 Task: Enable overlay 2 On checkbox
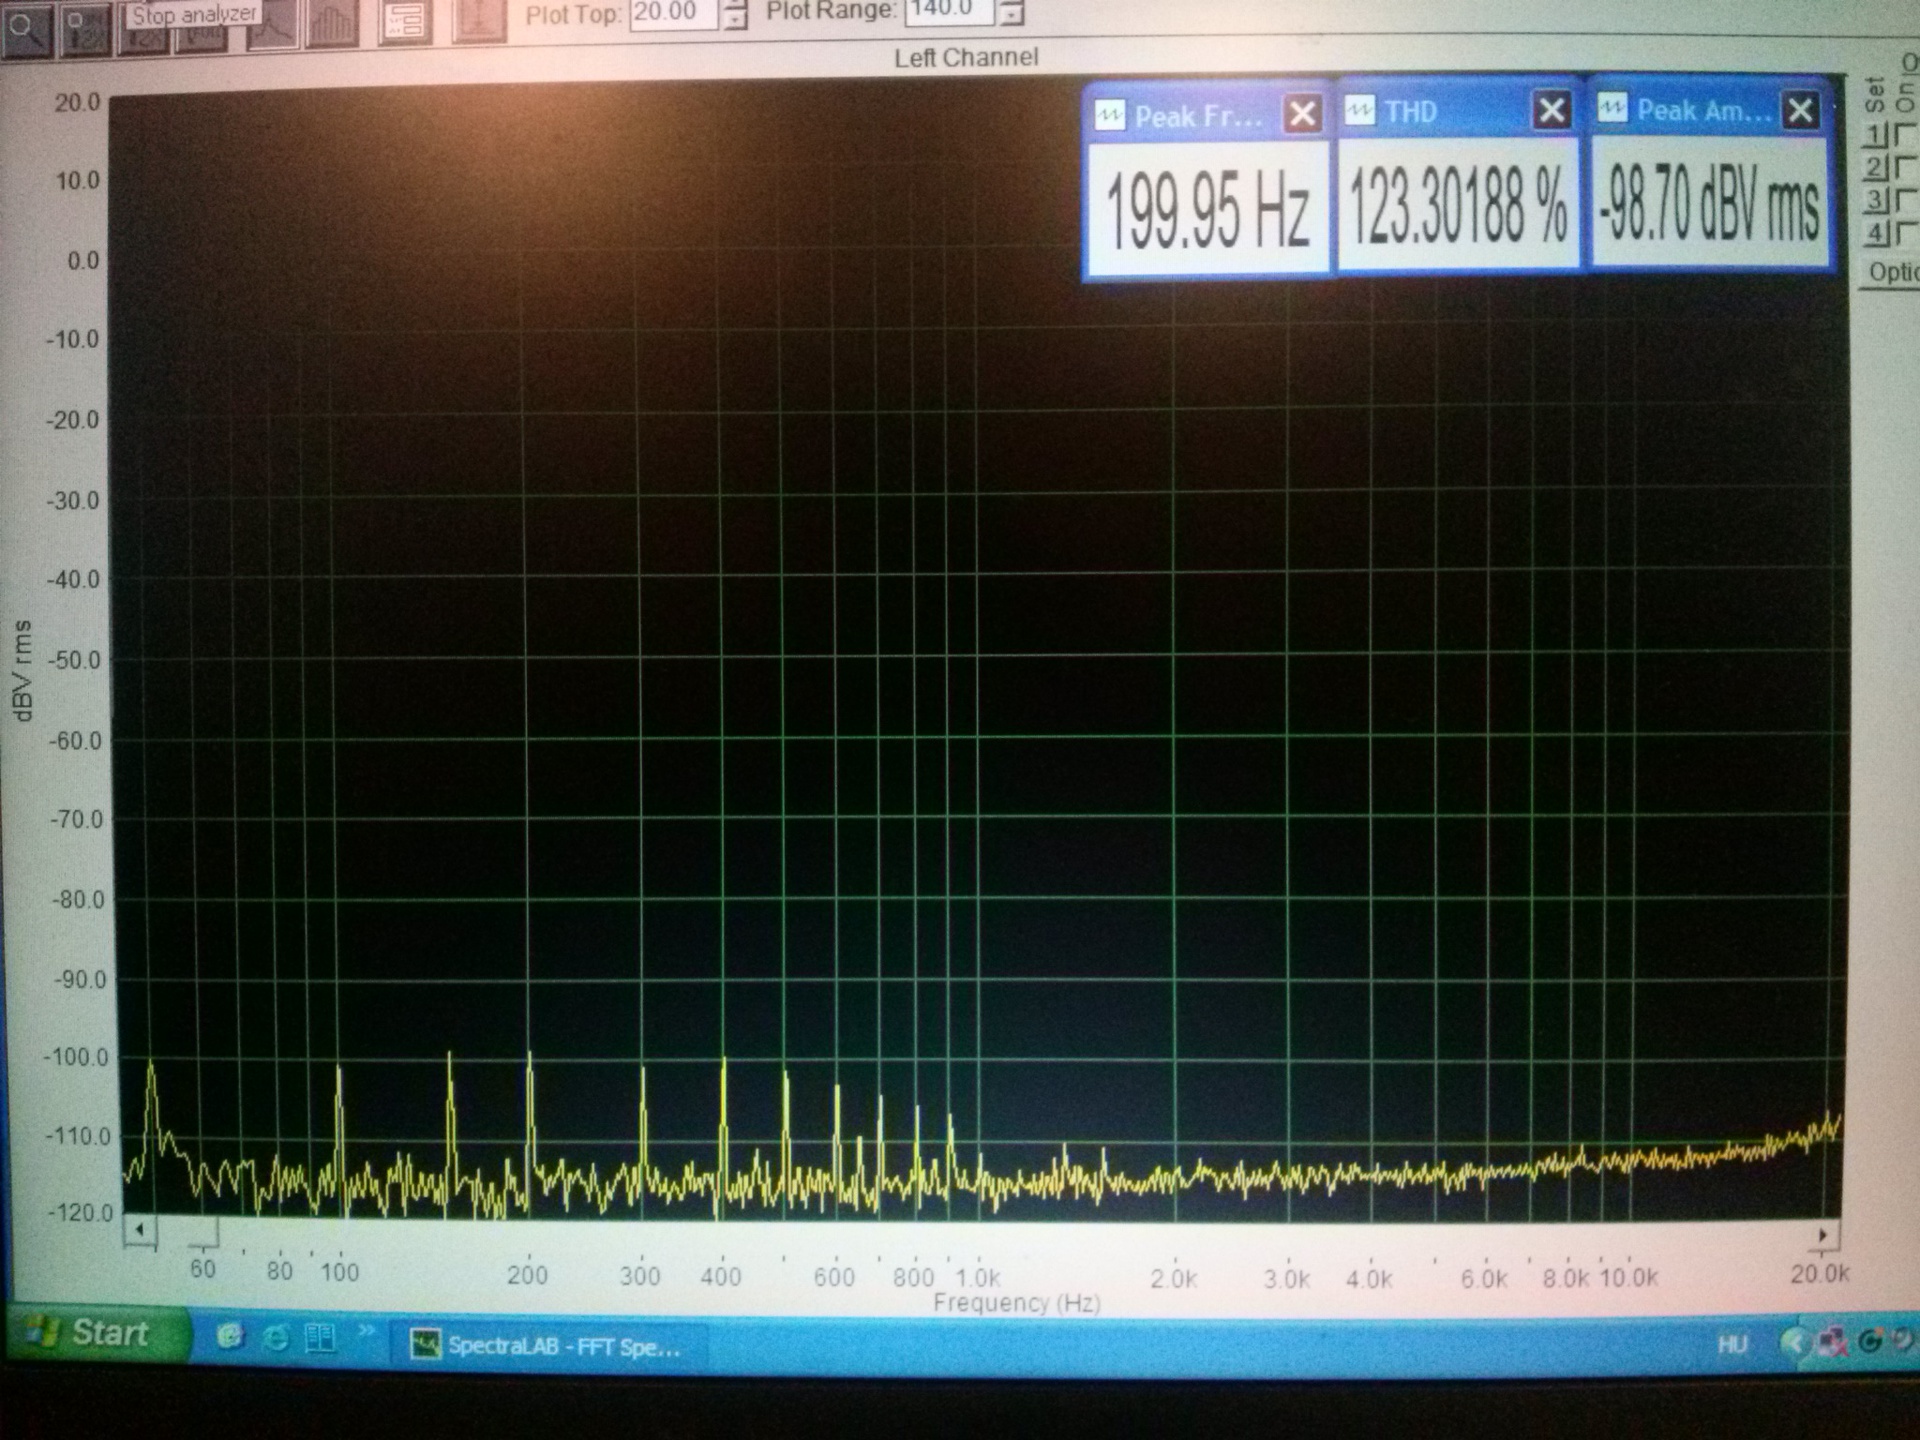click(1905, 166)
